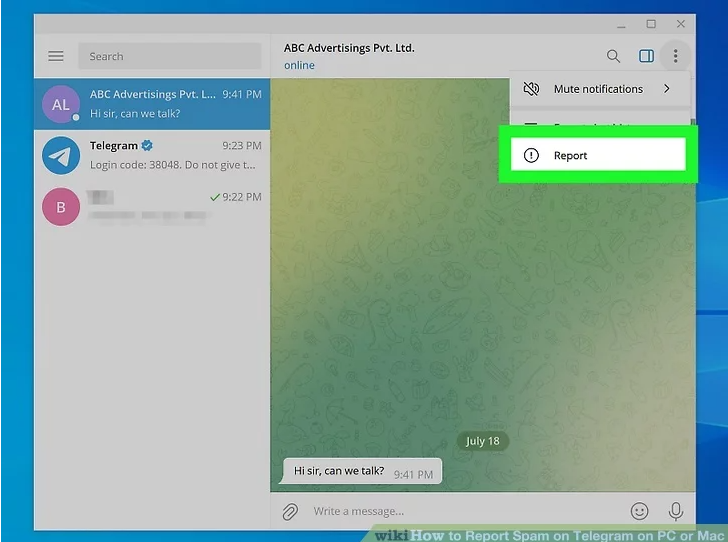Viewport: 728px width, 542px height.
Task: Click the muted speaker icon
Action: click(x=531, y=89)
